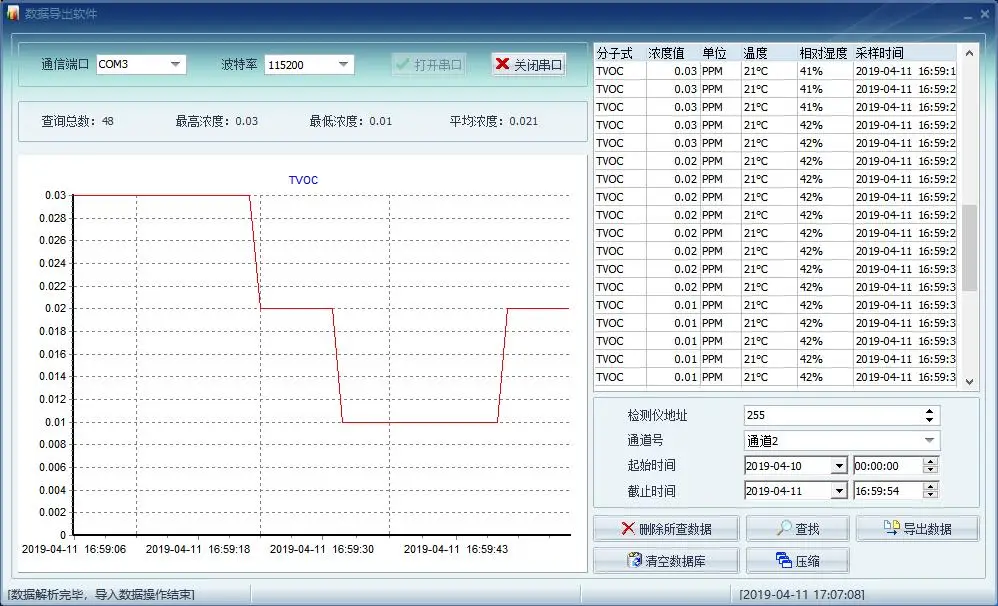The width and height of the screenshot is (998, 606).
Task: Click the 最低浓度: 0.01 label
Action: coord(351,121)
